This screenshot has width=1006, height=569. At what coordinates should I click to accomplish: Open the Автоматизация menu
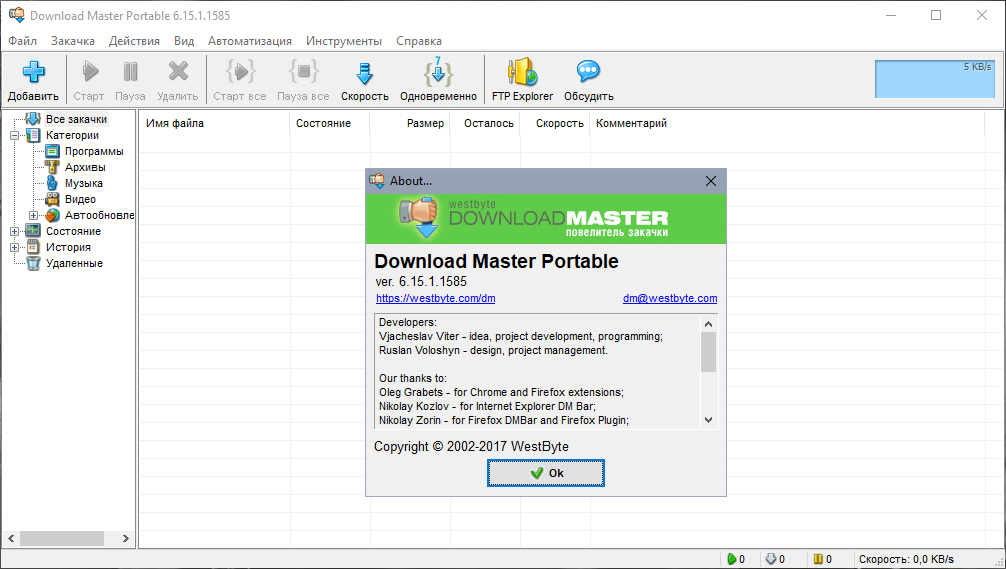(x=250, y=41)
